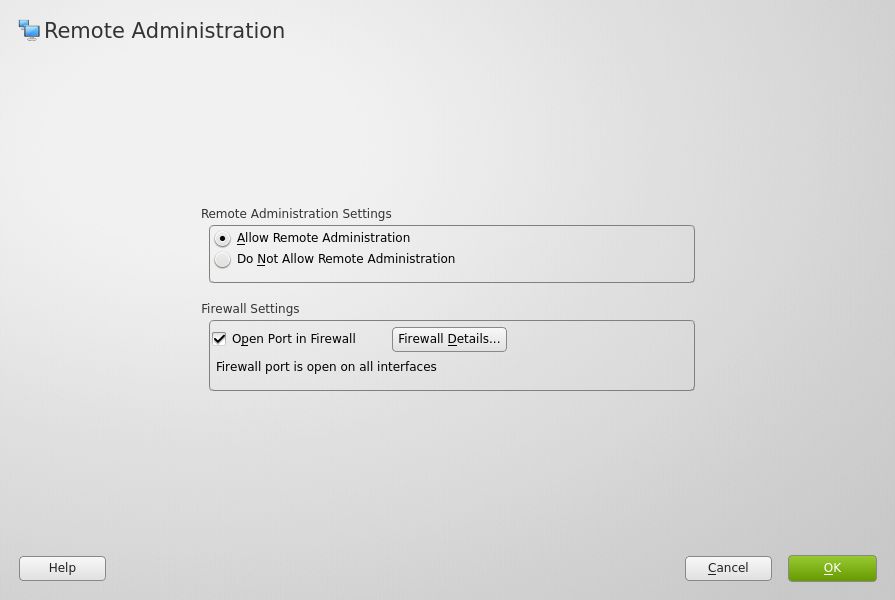This screenshot has width=895, height=600.
Task: Click the firewall port open status text
Action: click(326, 367)
